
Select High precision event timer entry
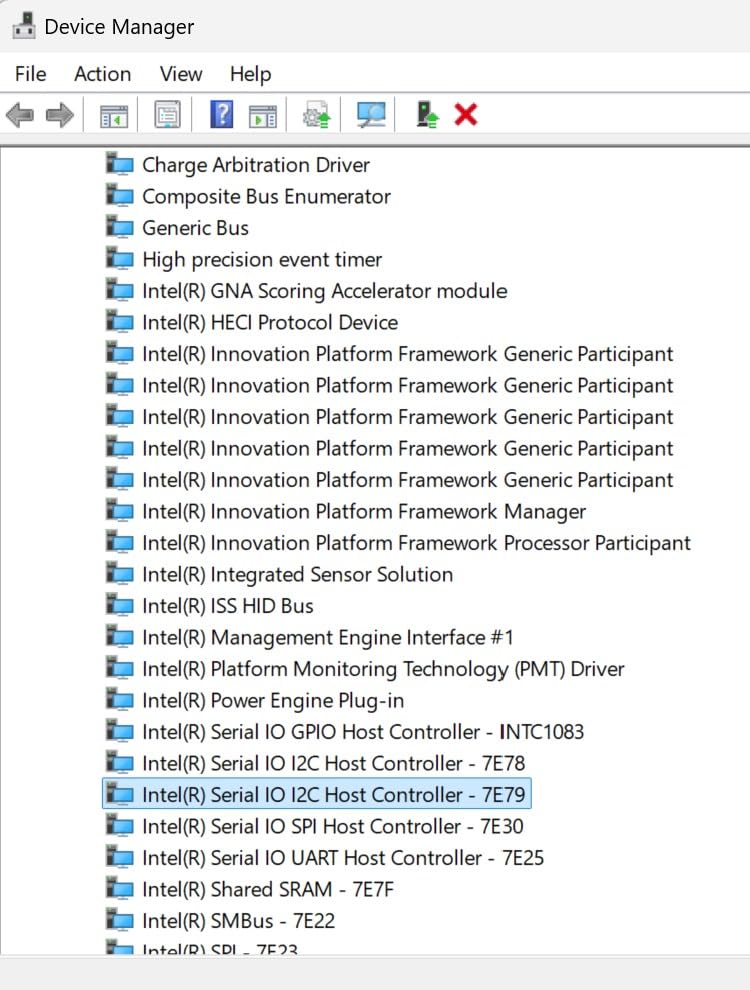262,260
